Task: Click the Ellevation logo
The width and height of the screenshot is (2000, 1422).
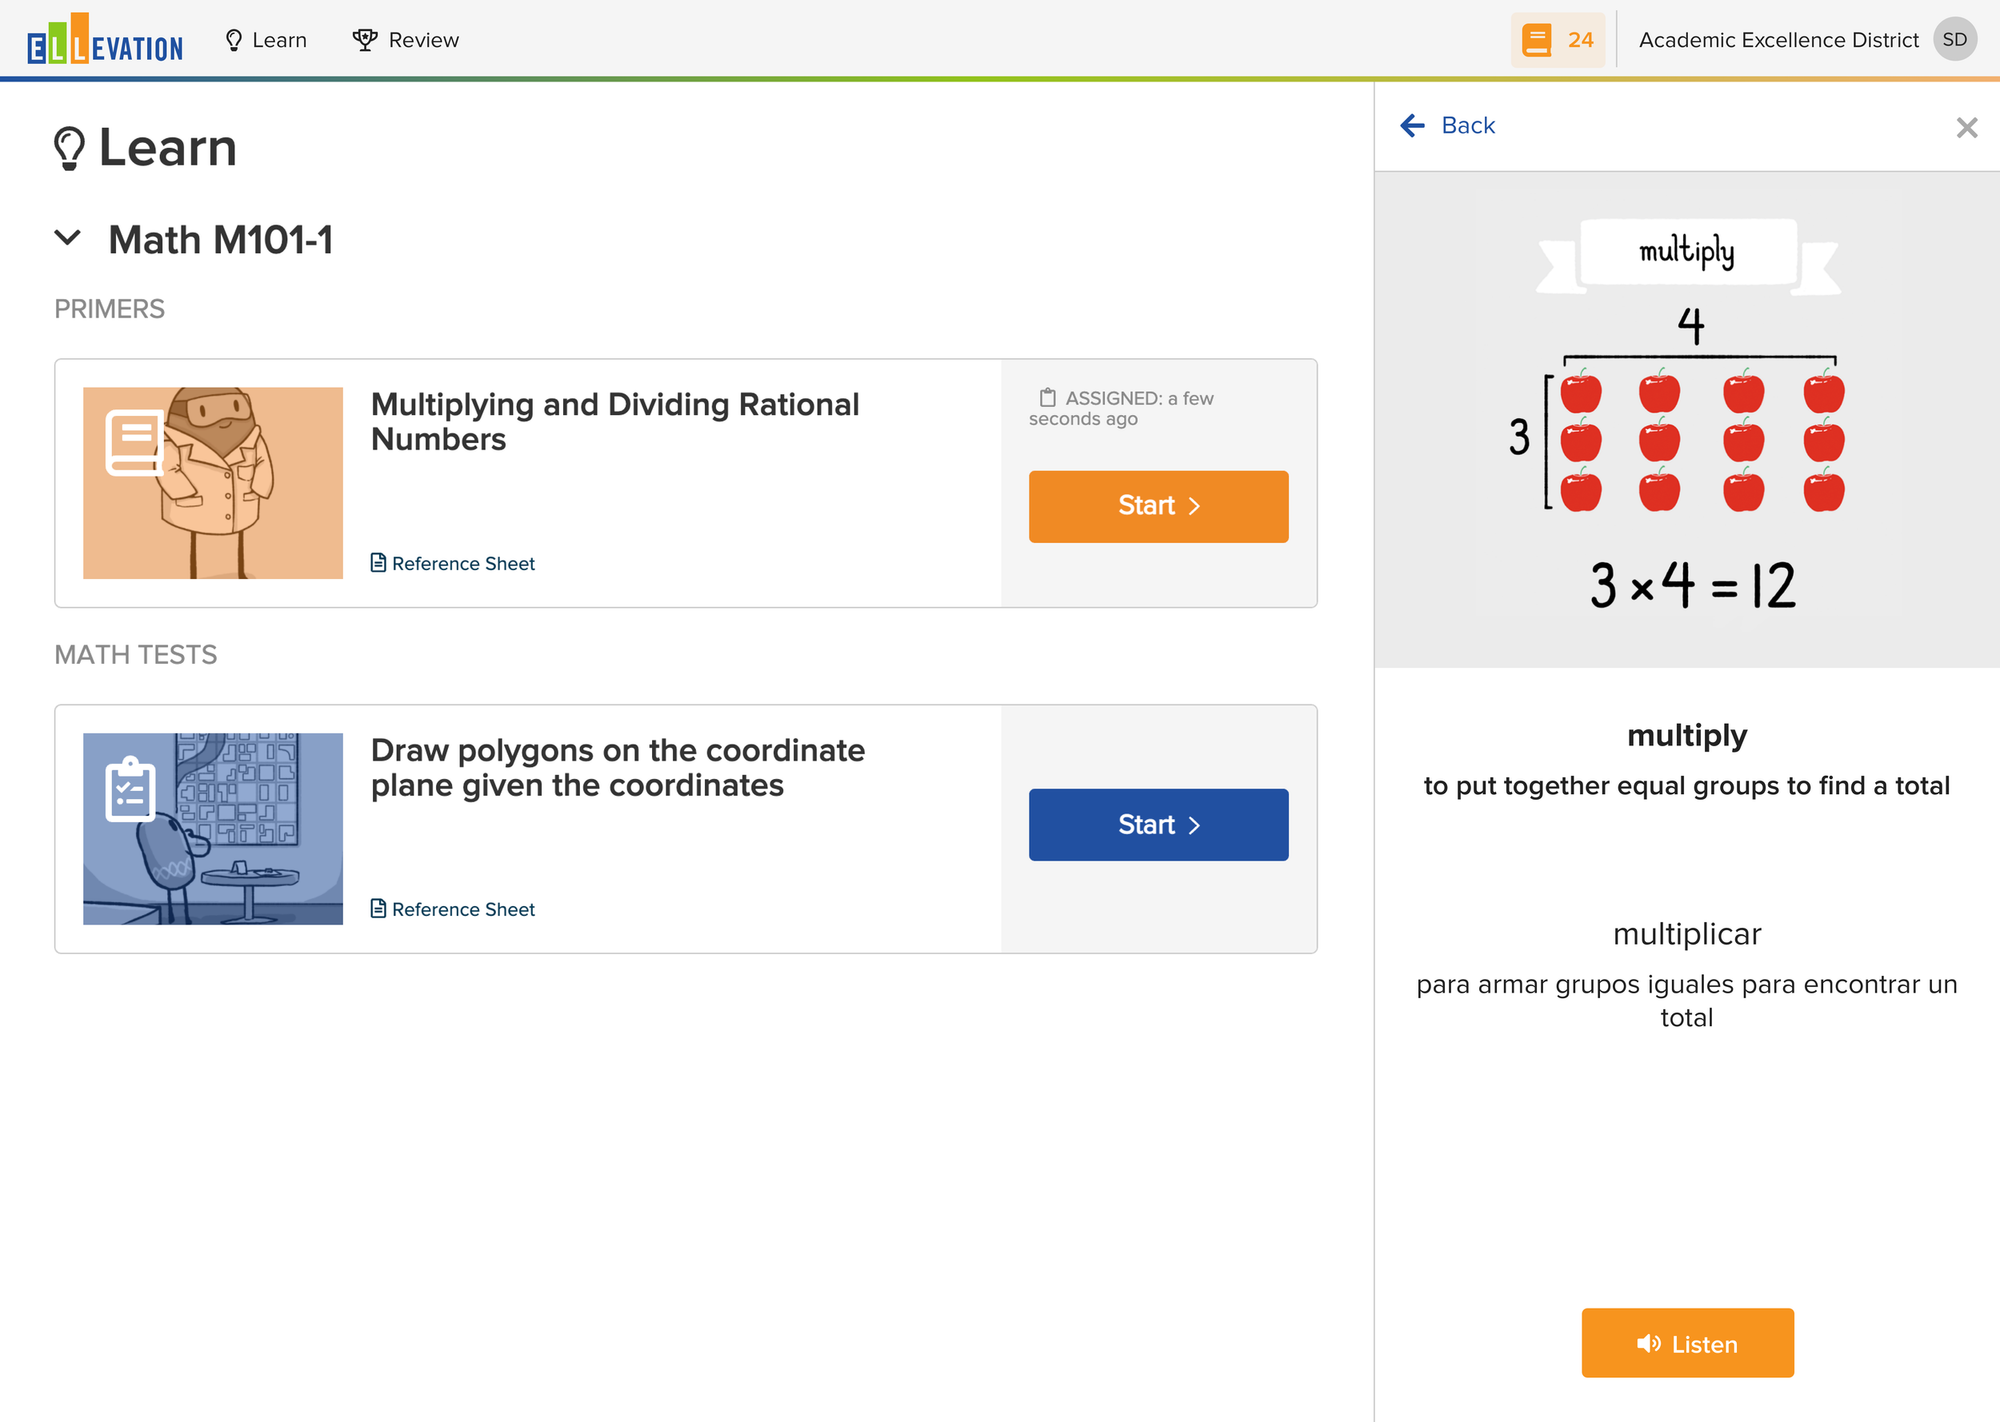Action: click(x=105, y=40)
